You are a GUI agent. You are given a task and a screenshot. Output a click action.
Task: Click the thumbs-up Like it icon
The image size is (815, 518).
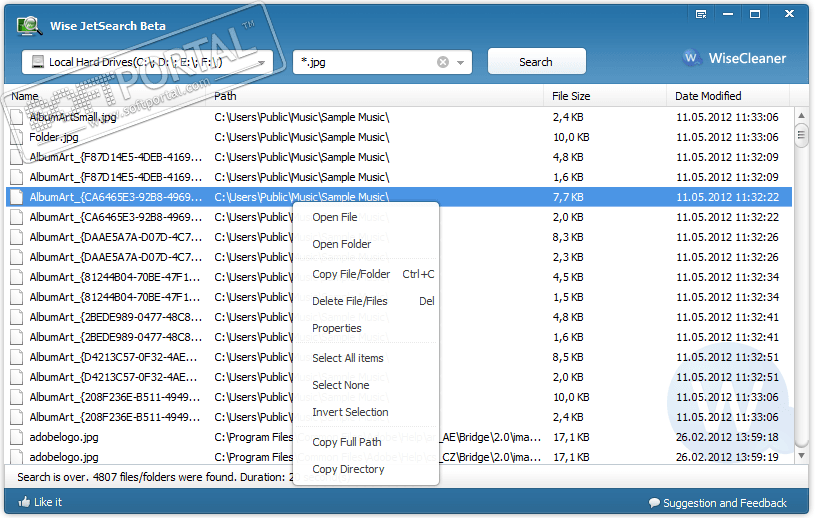pyautogui.click(x=24, y=502)
